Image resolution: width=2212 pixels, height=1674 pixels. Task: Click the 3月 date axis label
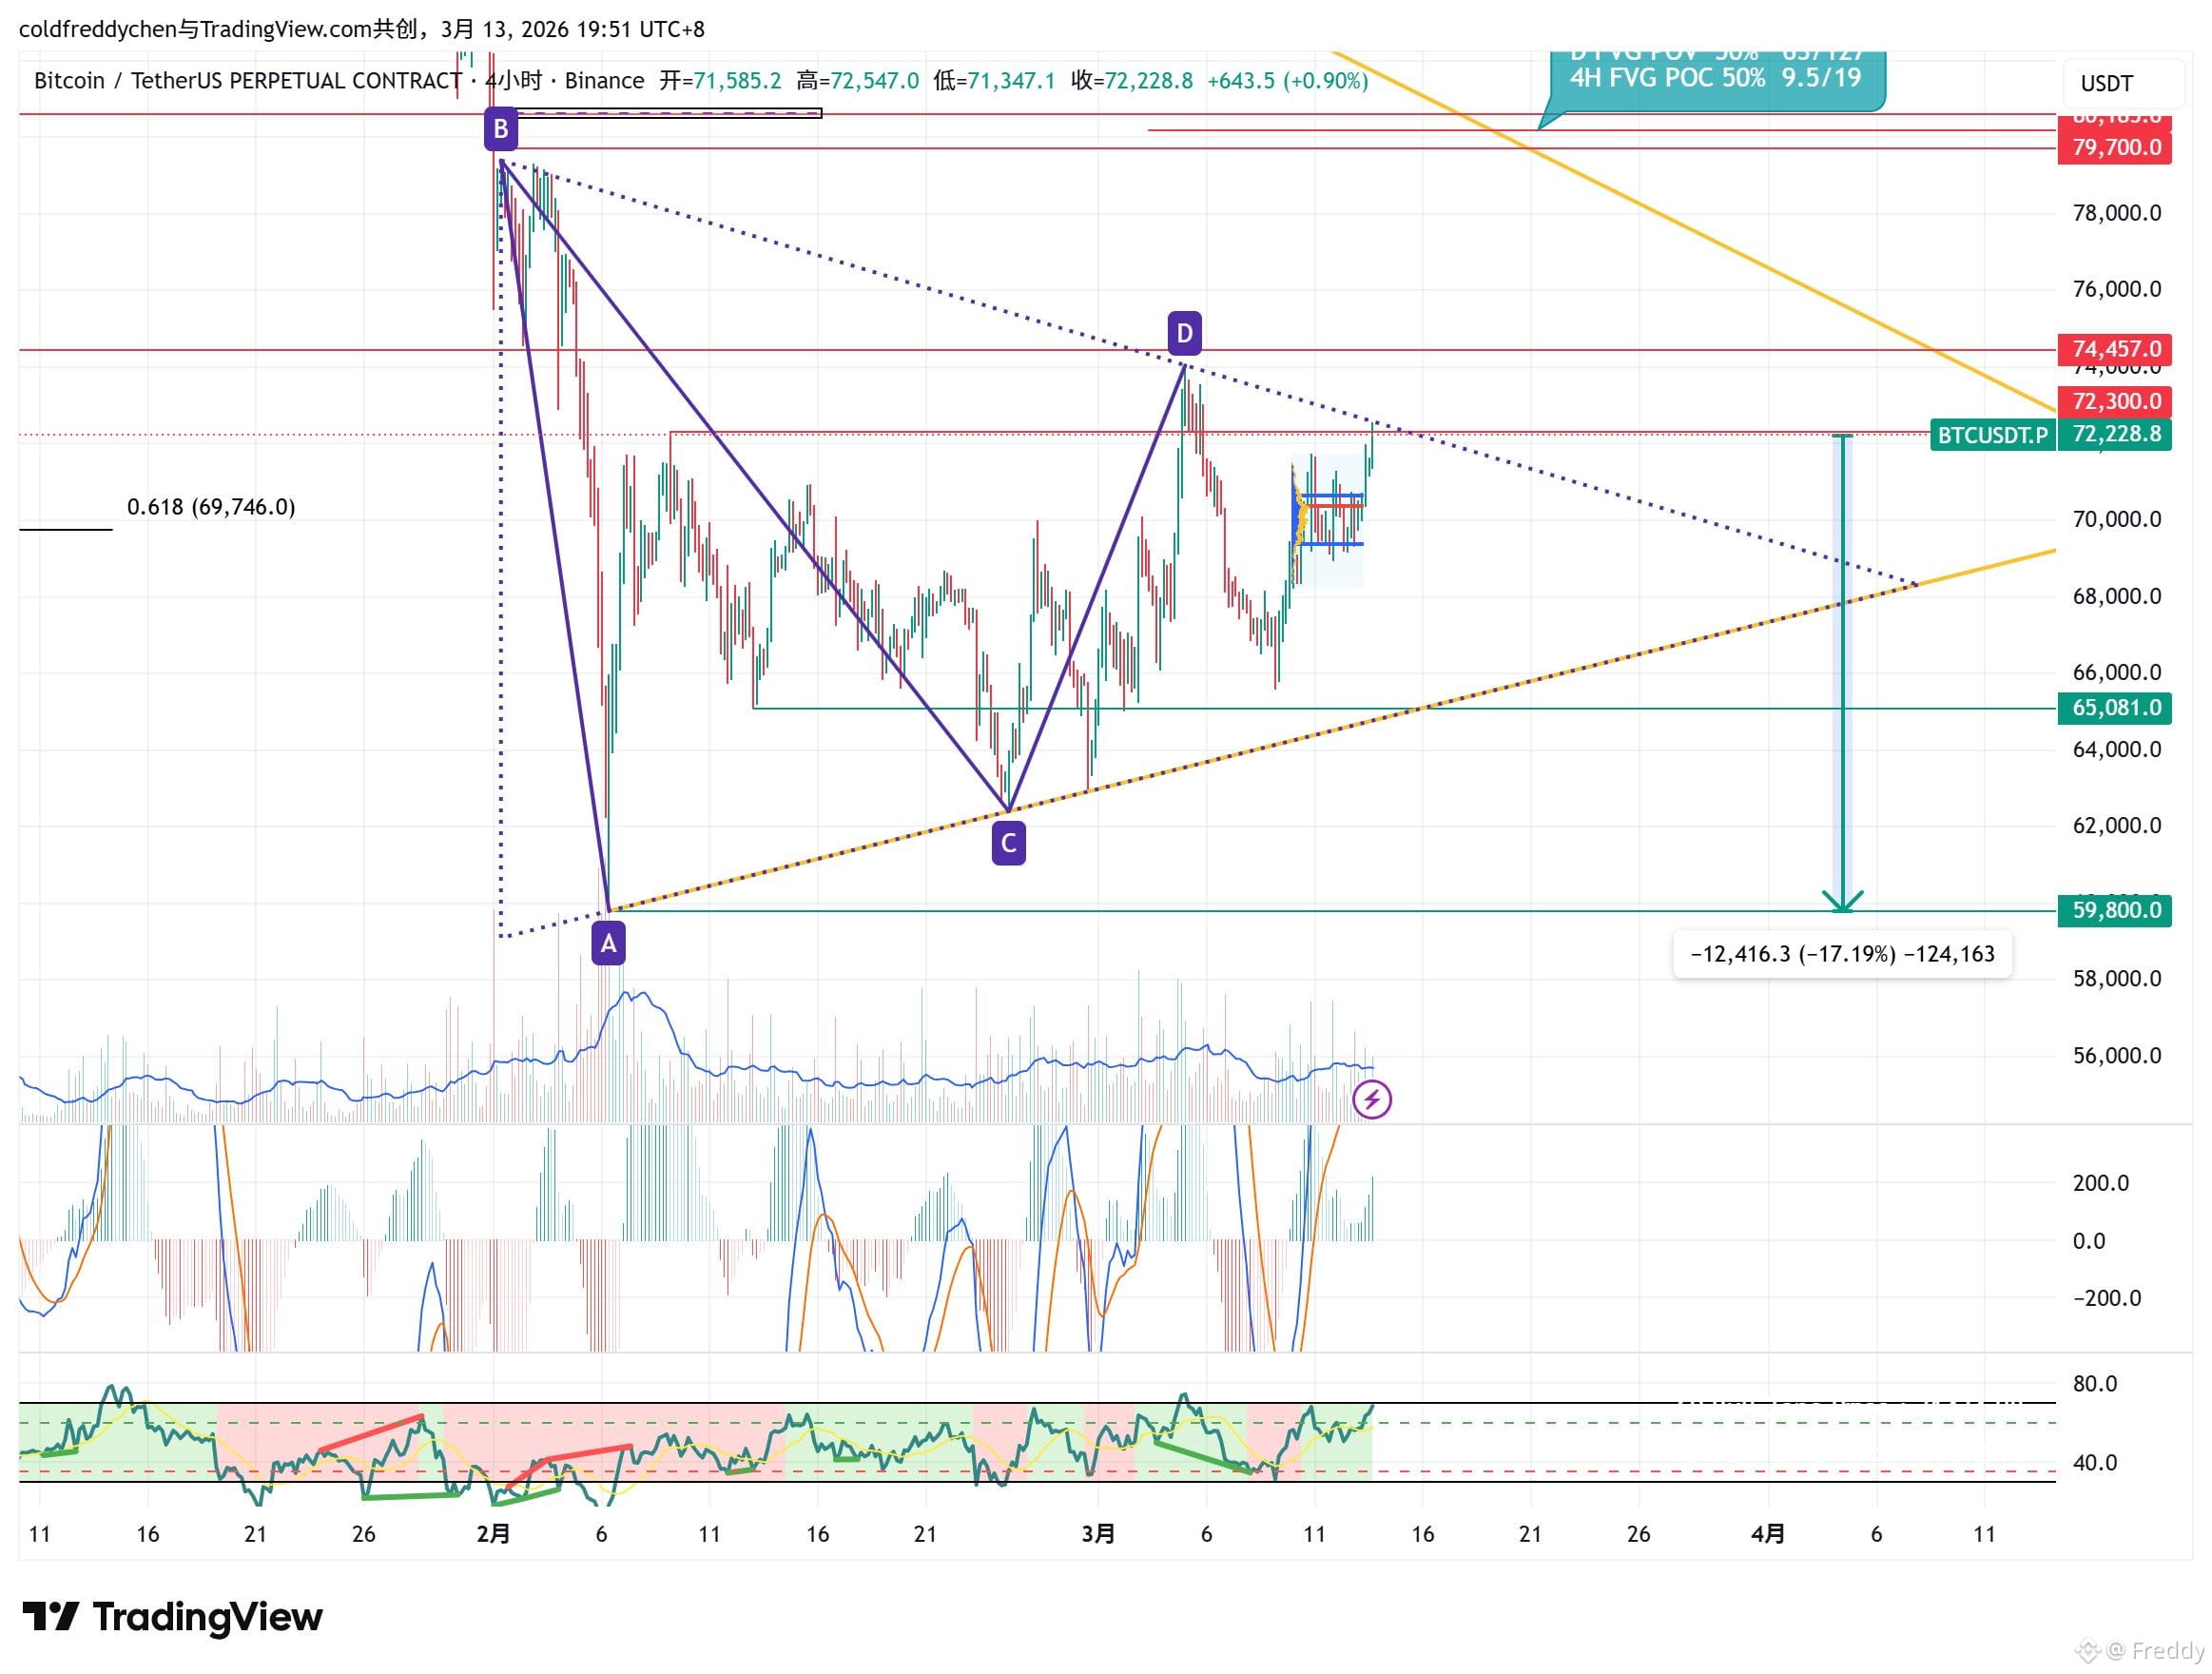[x=1098, y=1534]
